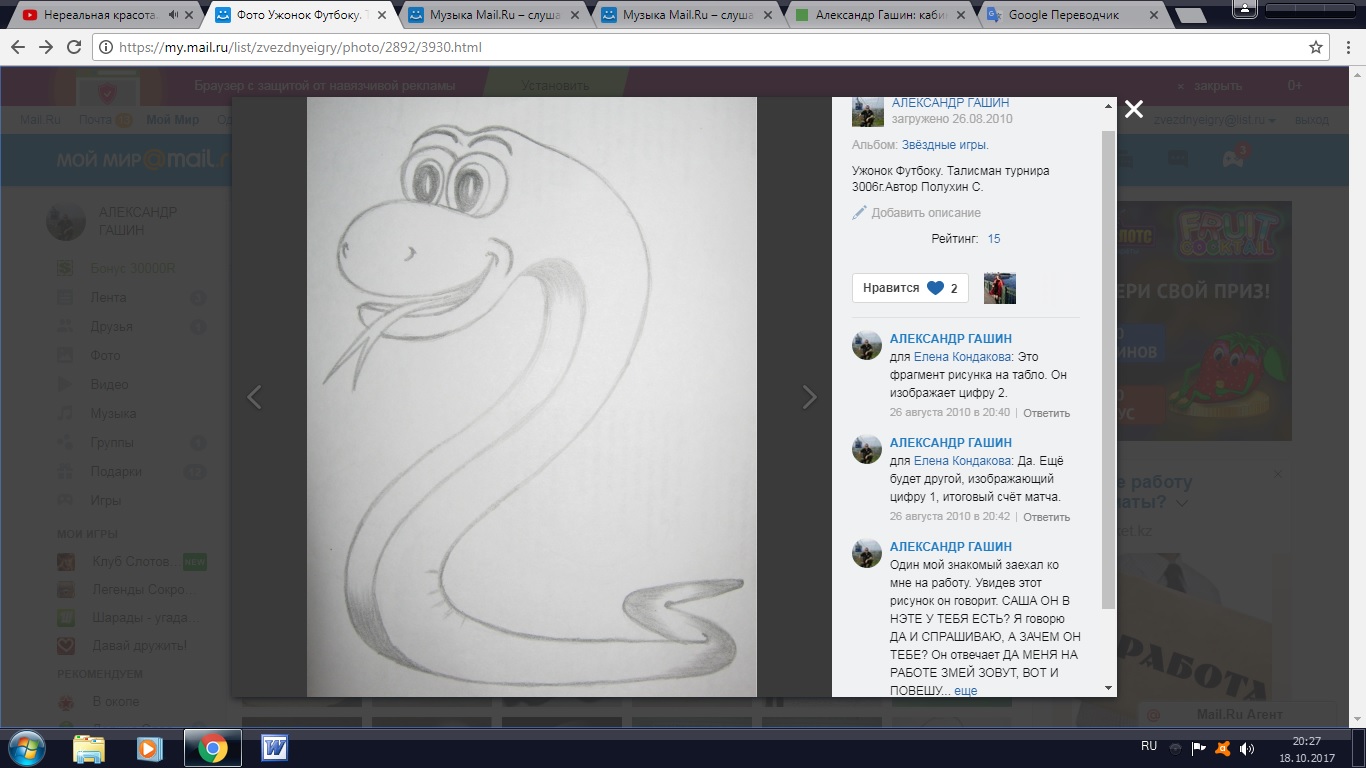Click the Chrome taskbar icon
Screen dimensions: 1366x768
[212, 748]
